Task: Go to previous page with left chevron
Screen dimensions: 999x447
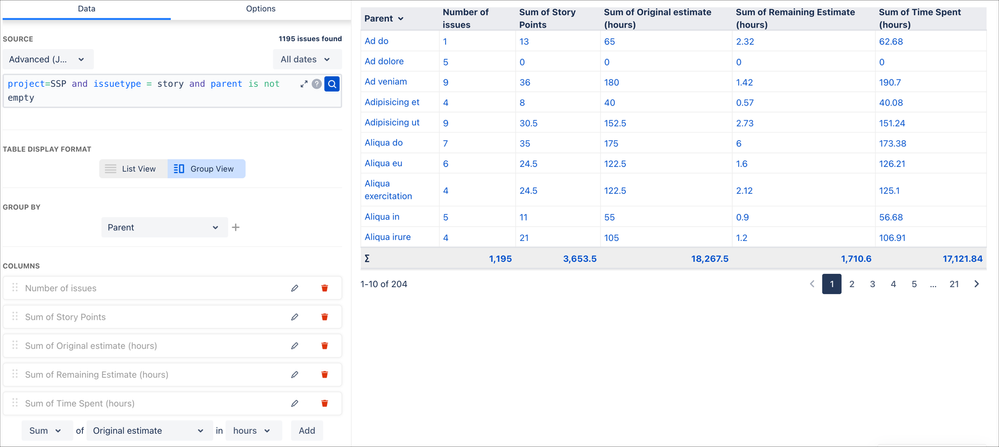Action: [812, 284]
